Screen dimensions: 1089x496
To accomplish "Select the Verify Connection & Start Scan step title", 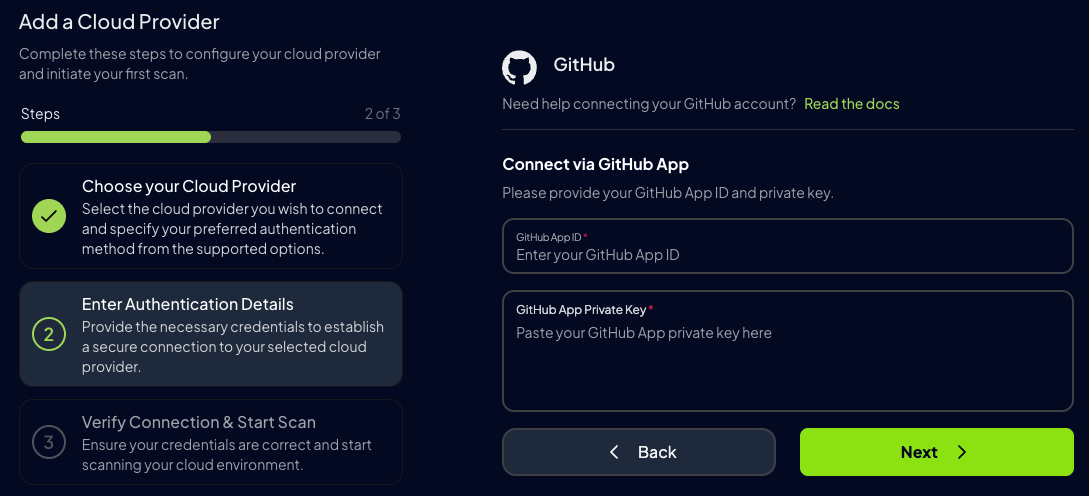I will 199,422.
